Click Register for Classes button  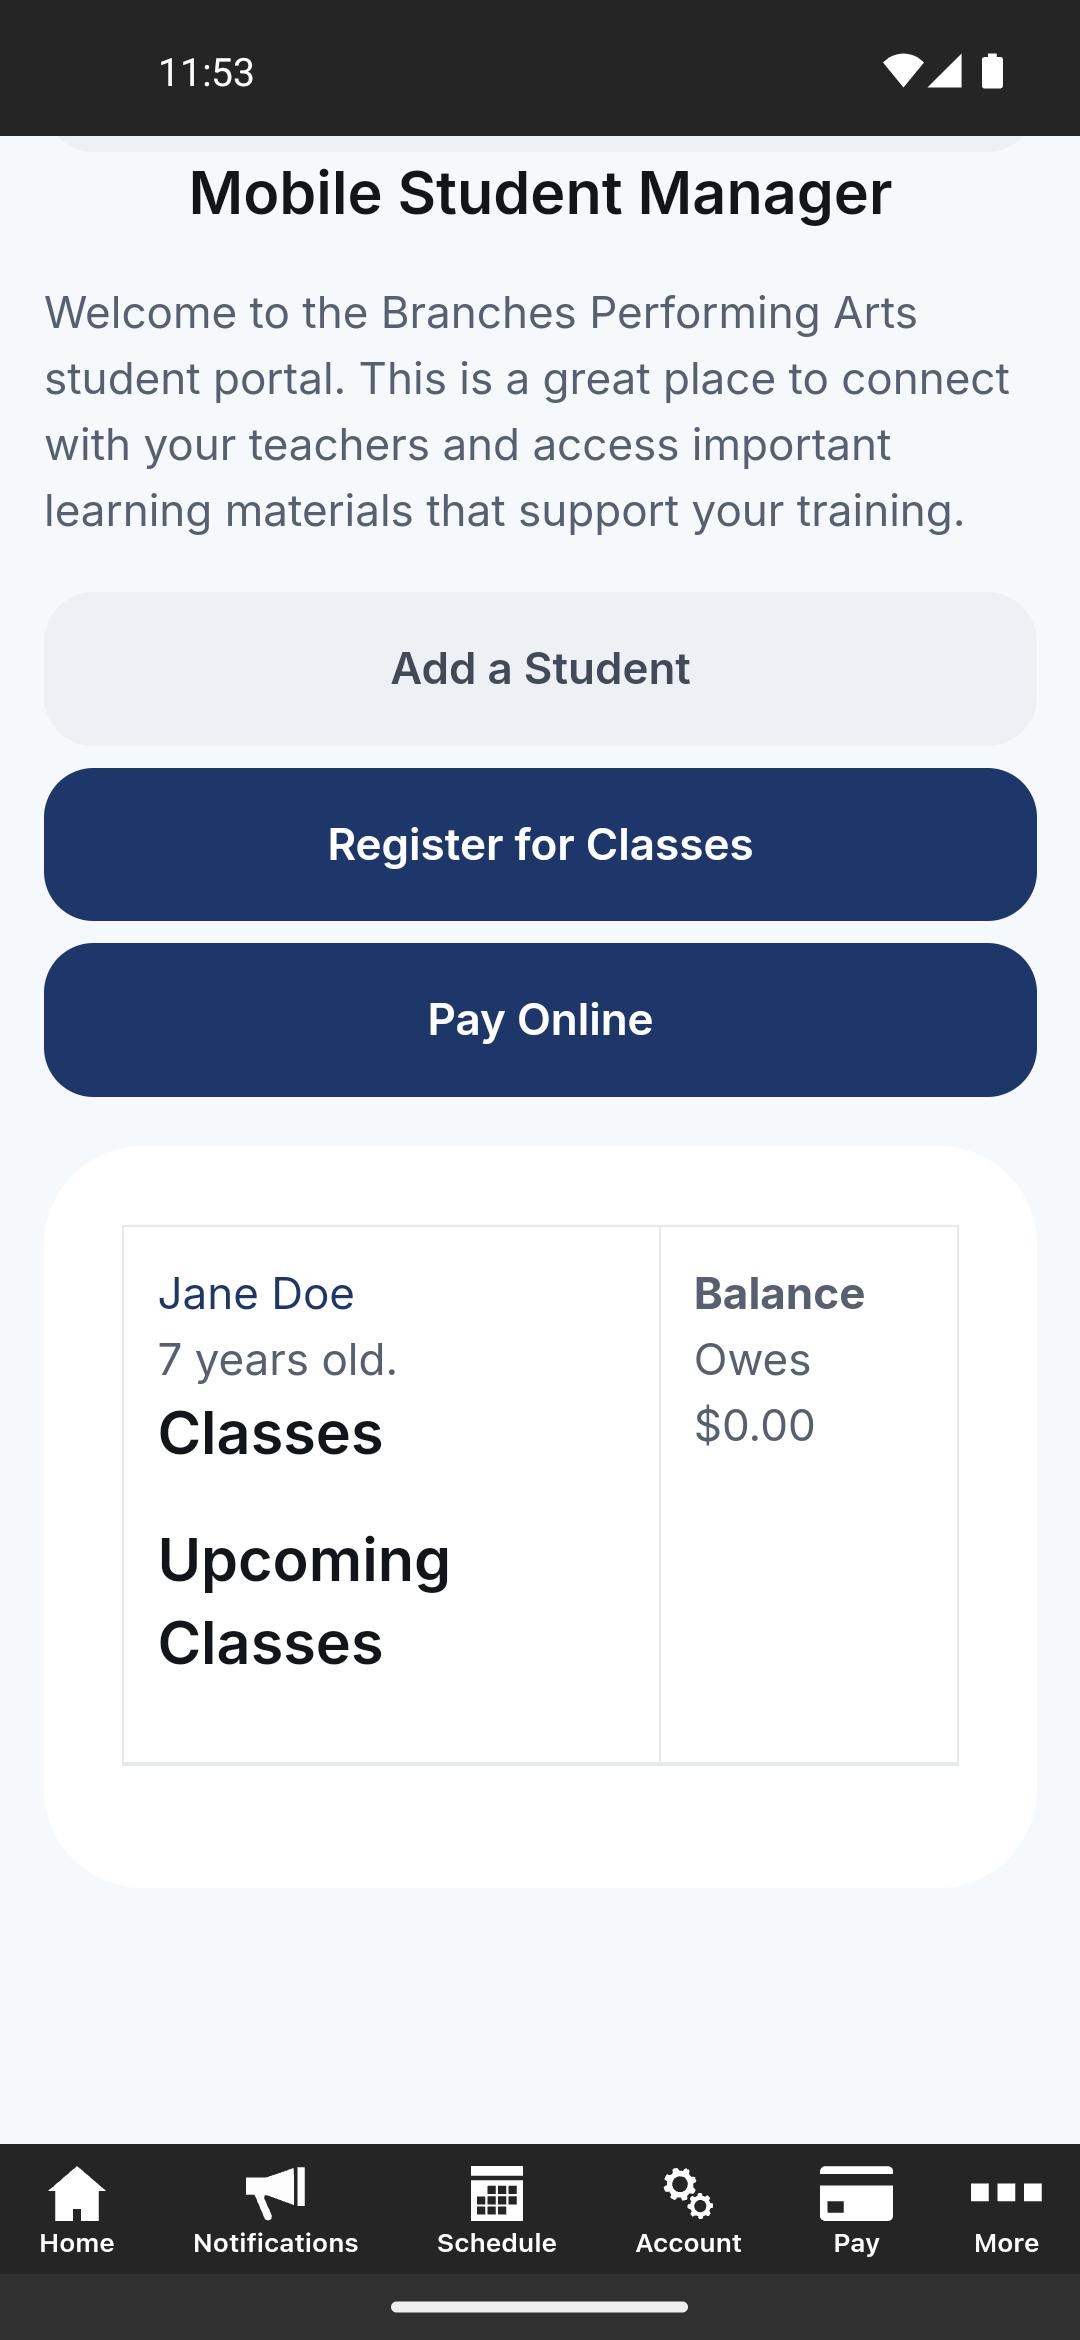[540, 845]
